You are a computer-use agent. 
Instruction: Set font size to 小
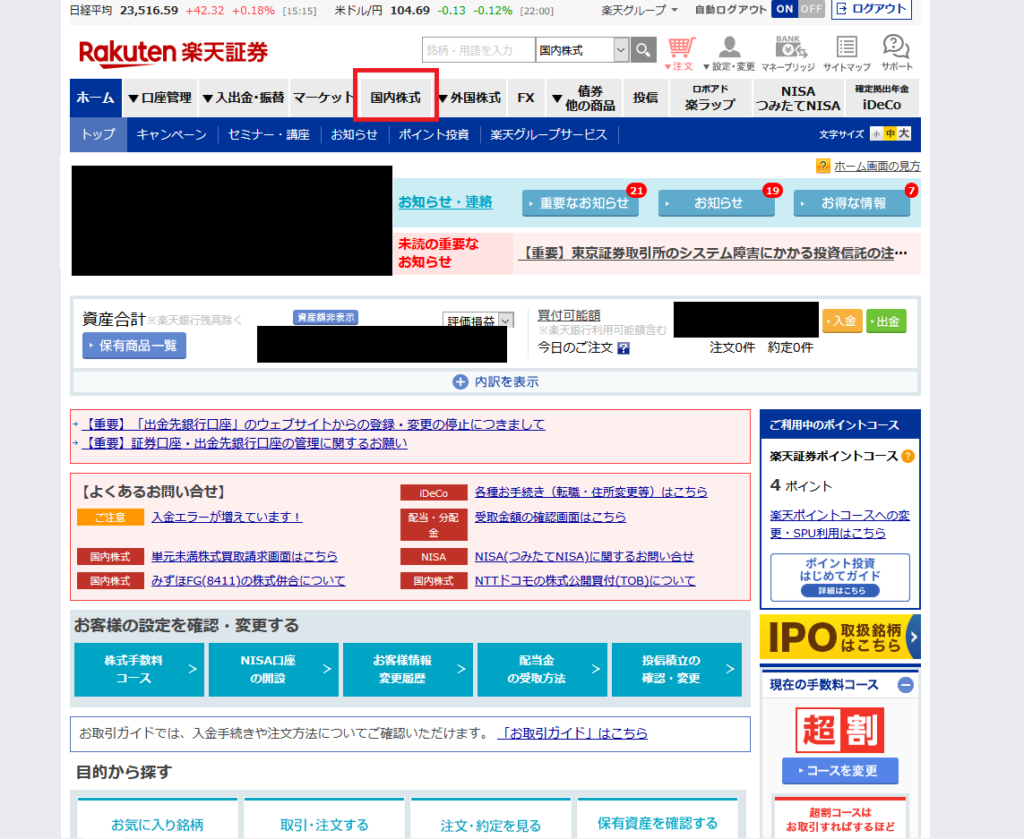(x=876, y=134)
